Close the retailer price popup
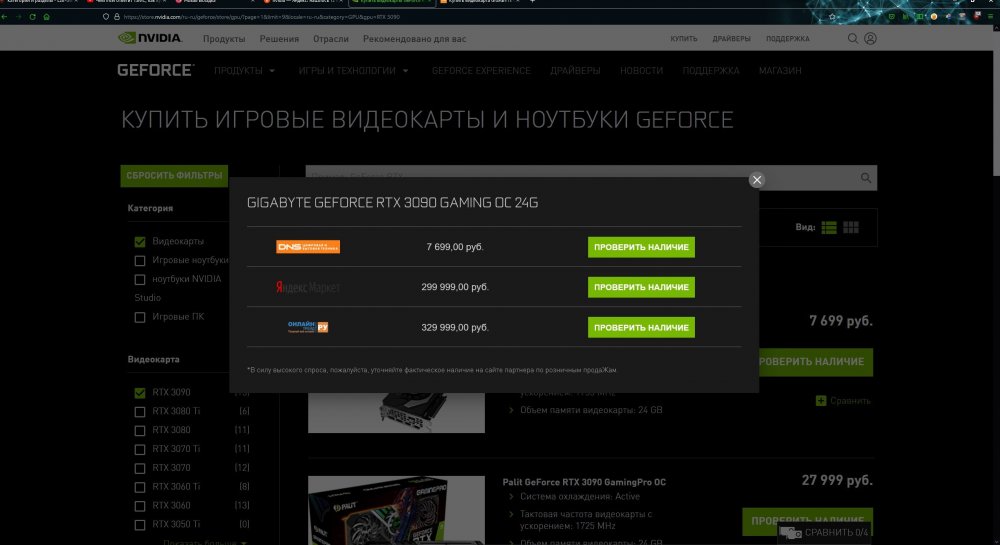 click(x=756, y=180)
